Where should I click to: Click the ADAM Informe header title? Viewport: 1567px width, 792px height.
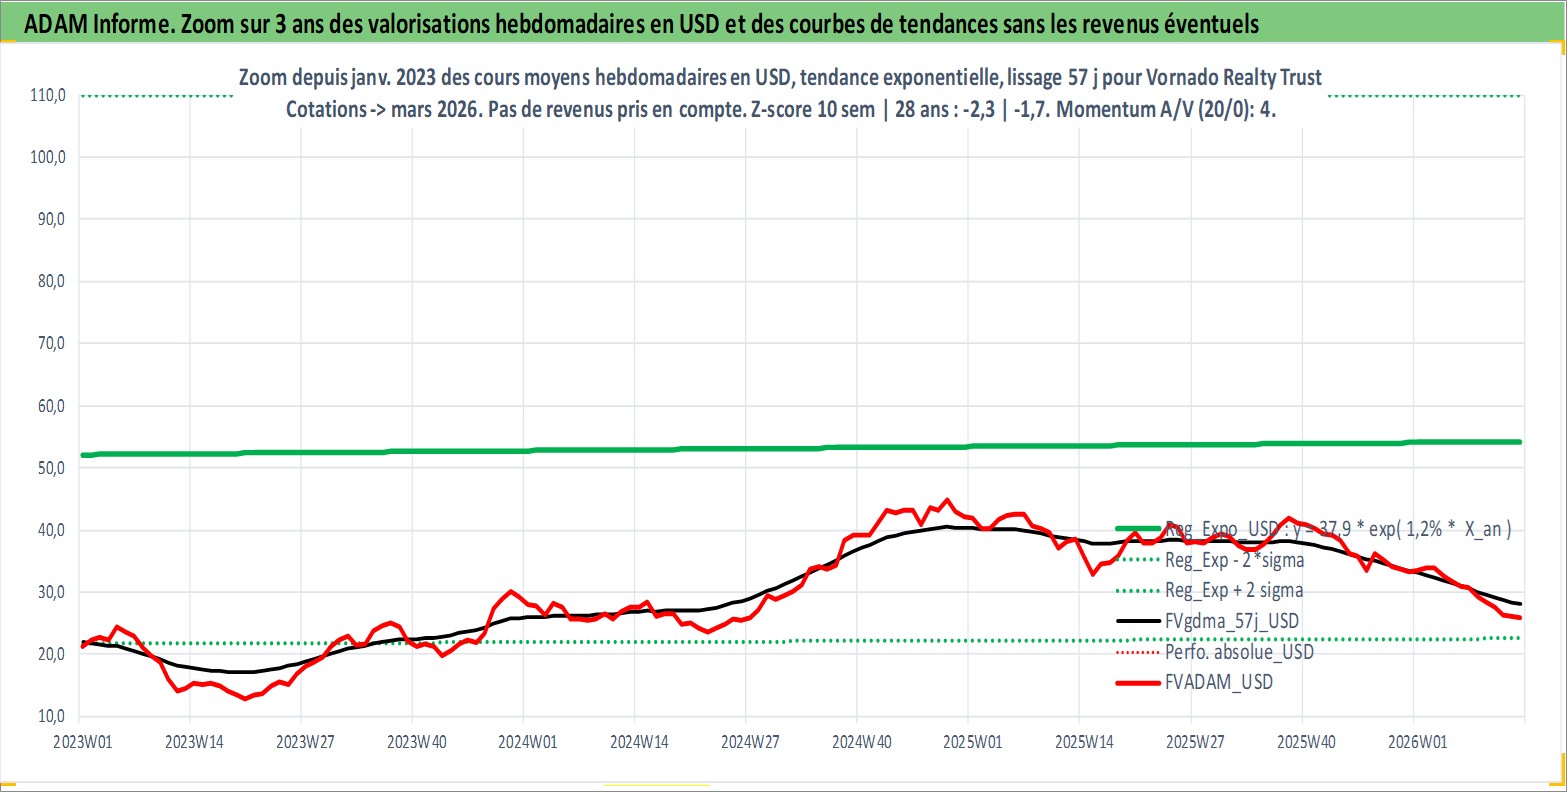tap(641, 24)
